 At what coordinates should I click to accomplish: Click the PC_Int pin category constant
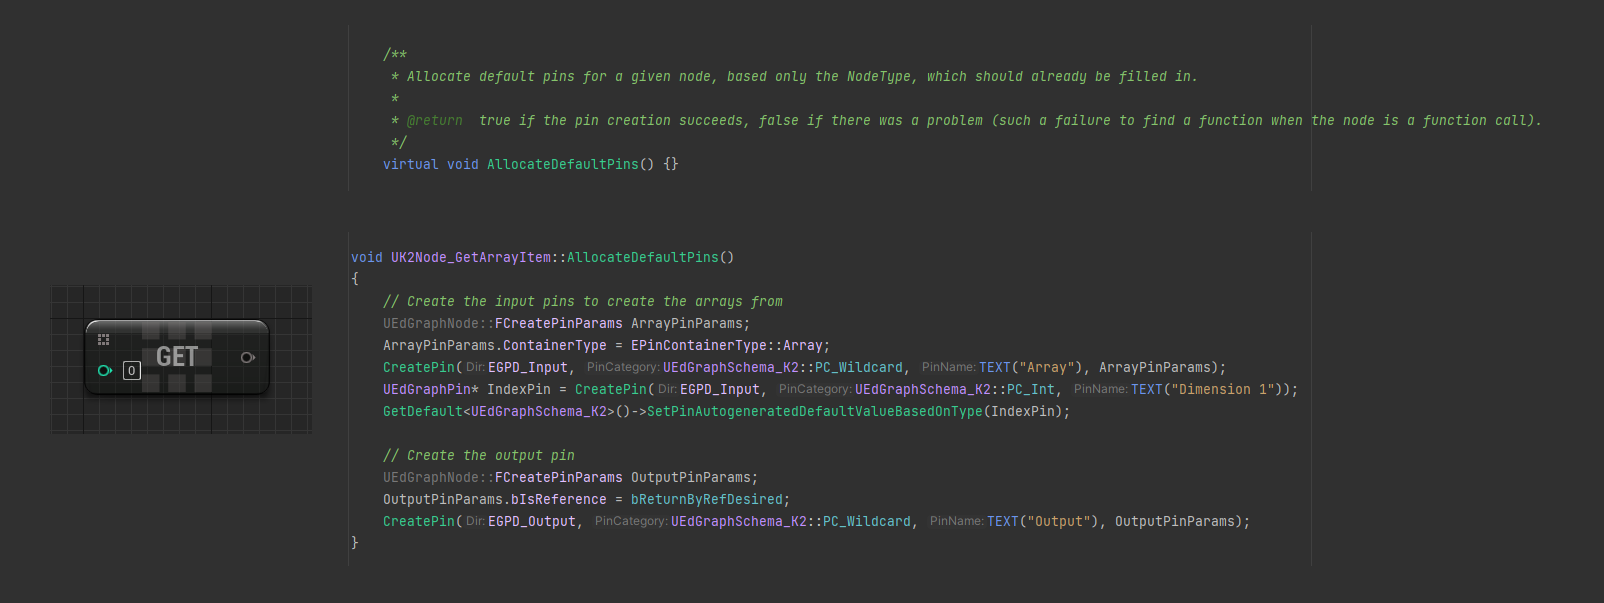pos(1030,390)
